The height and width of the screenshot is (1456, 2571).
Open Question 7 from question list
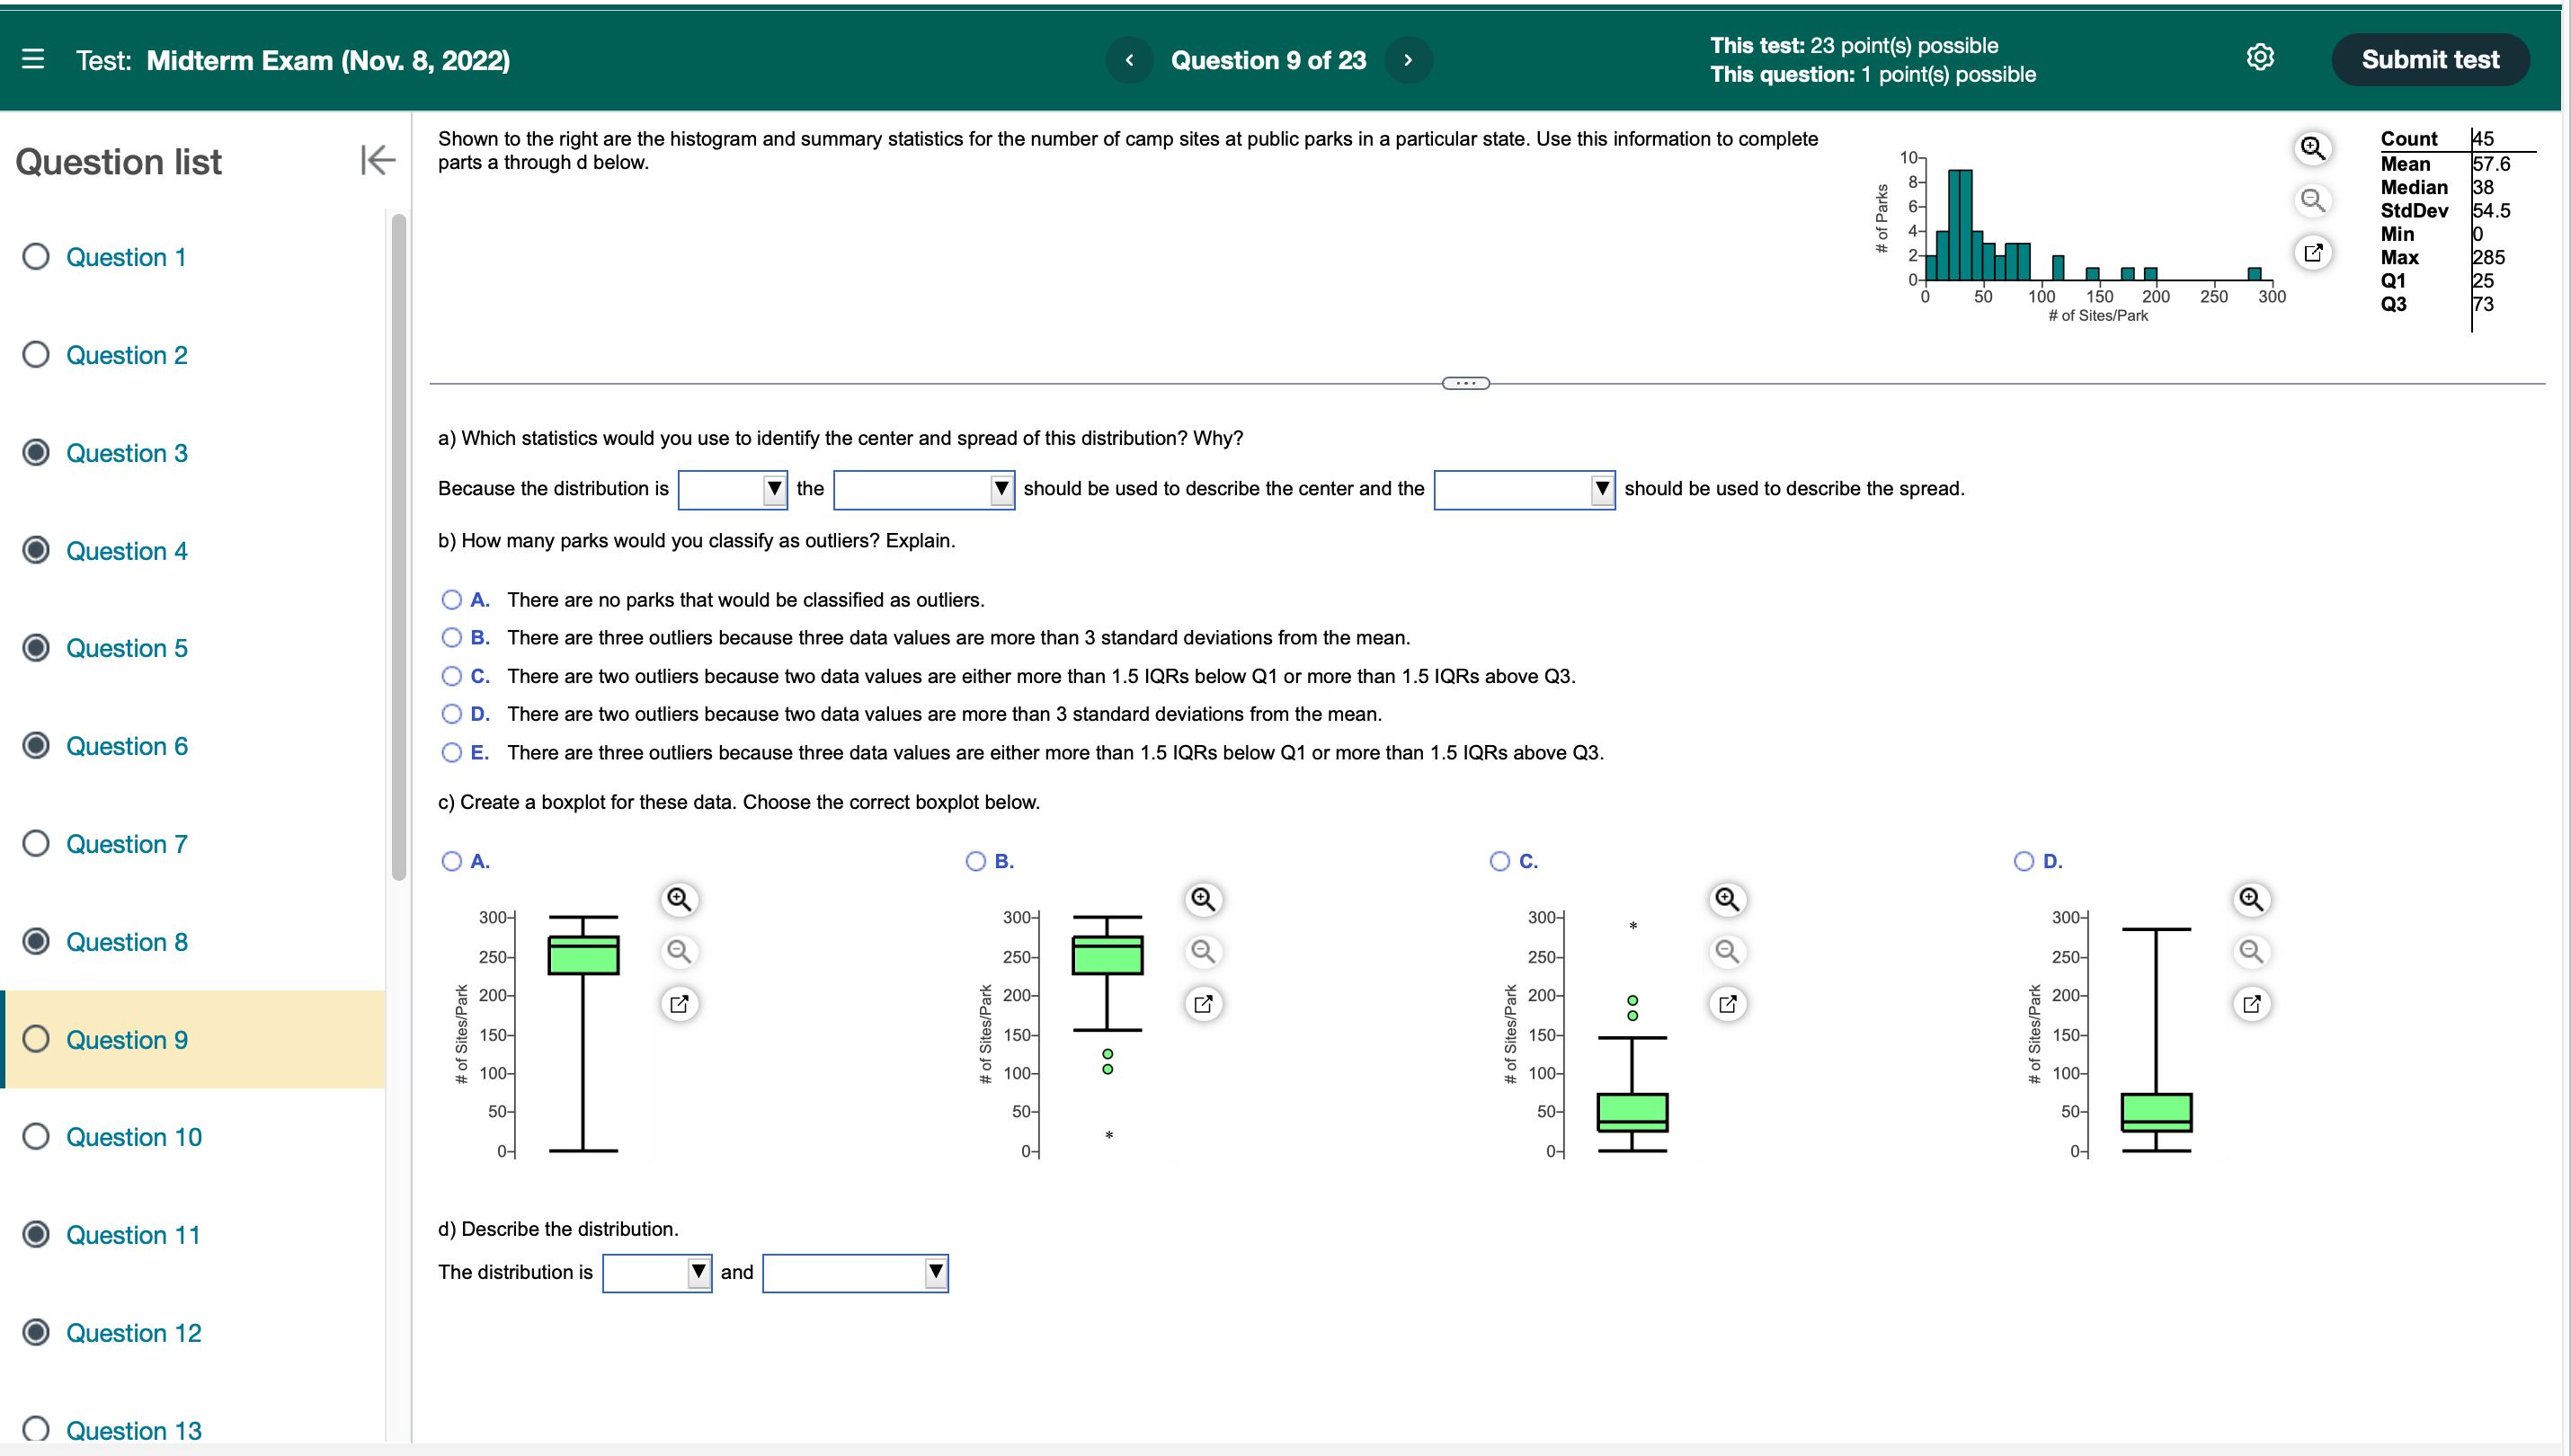tap(126, 844)
